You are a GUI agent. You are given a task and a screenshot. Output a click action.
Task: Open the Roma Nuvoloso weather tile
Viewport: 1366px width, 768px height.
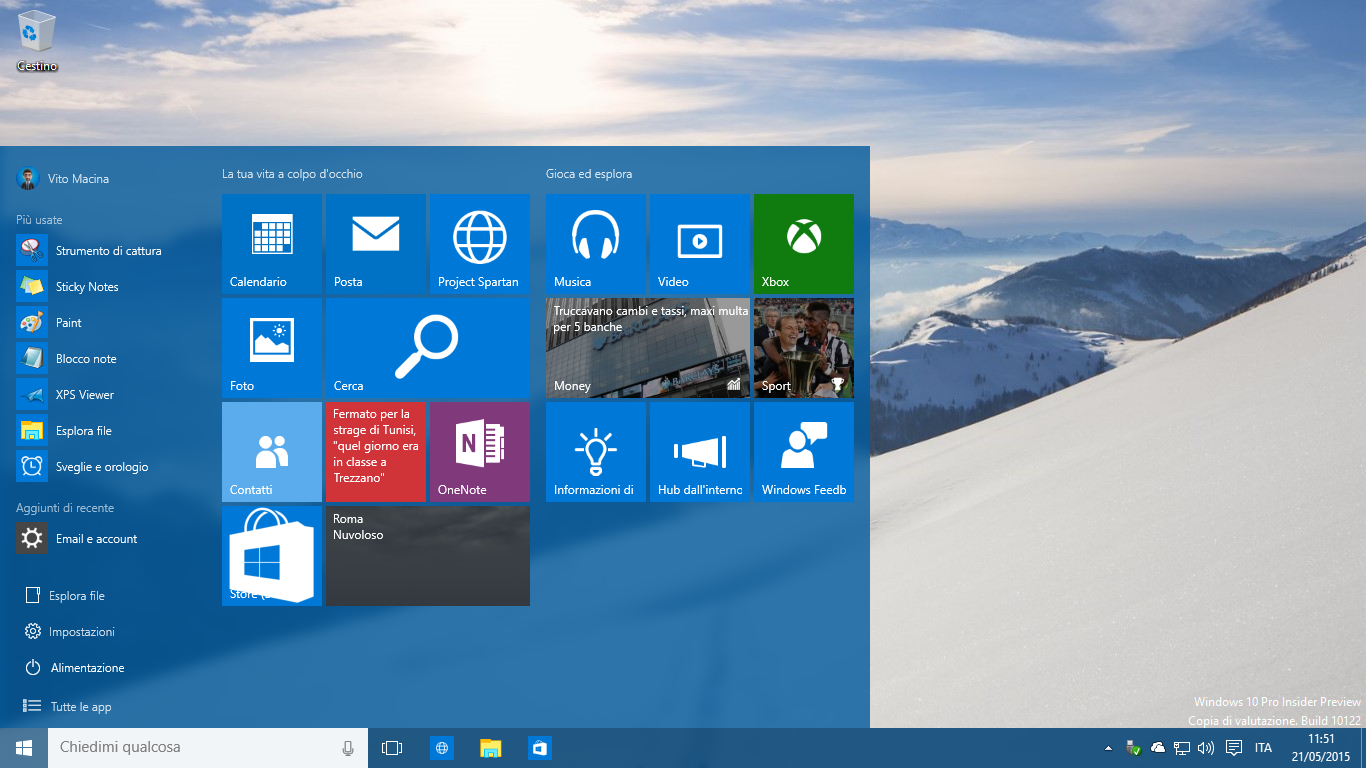tap(428, 556)
